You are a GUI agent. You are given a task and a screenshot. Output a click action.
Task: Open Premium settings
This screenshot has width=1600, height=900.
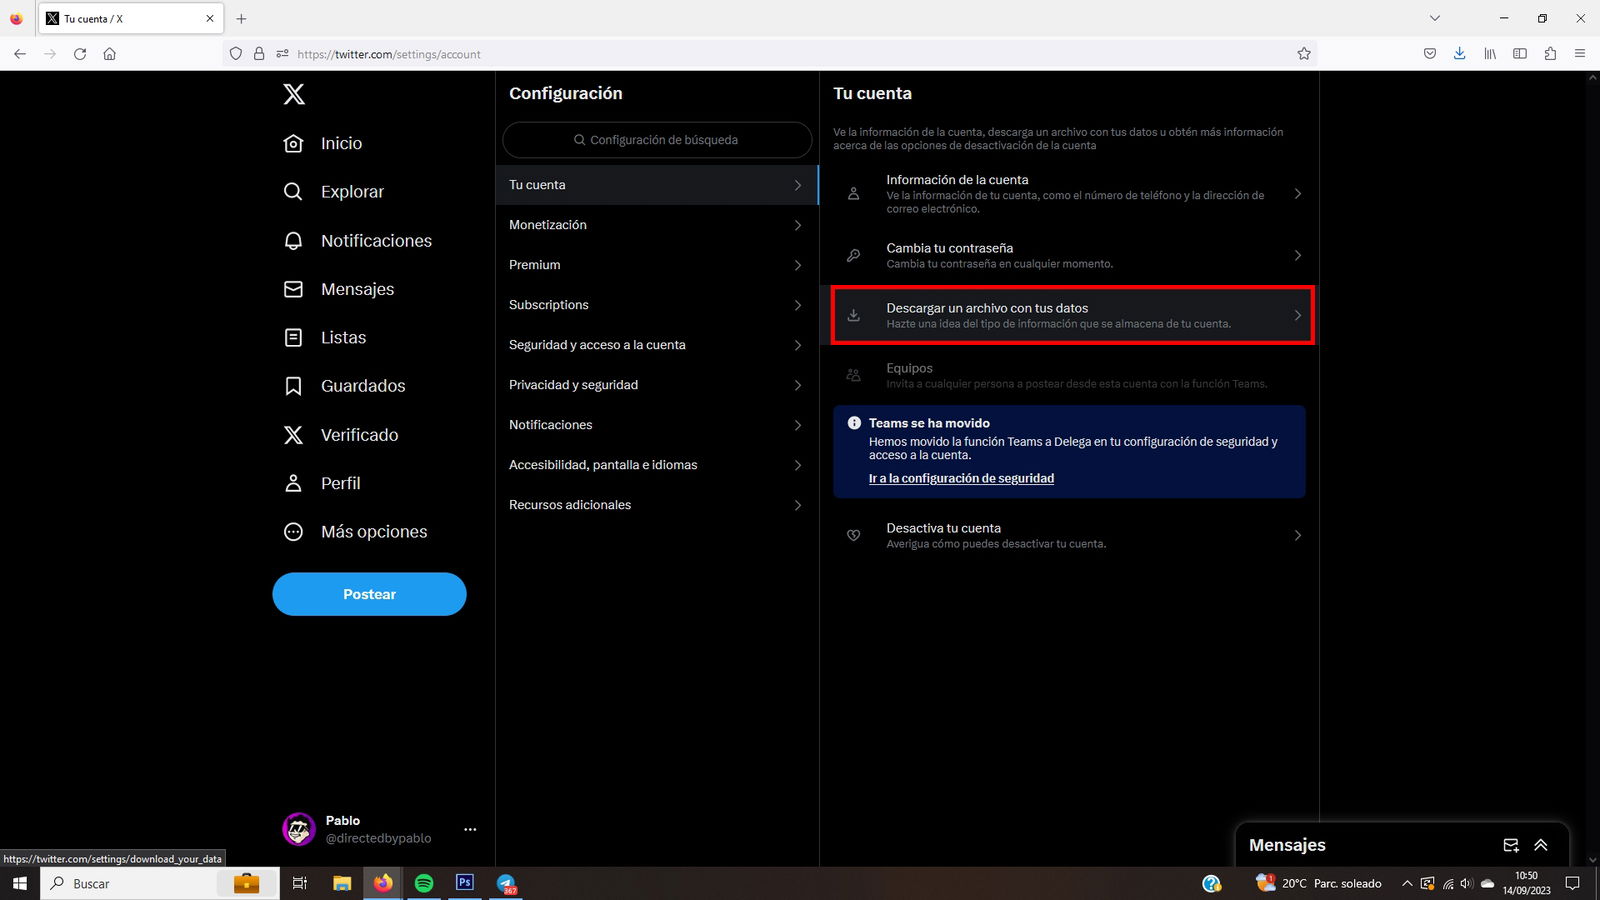[657, 265]
